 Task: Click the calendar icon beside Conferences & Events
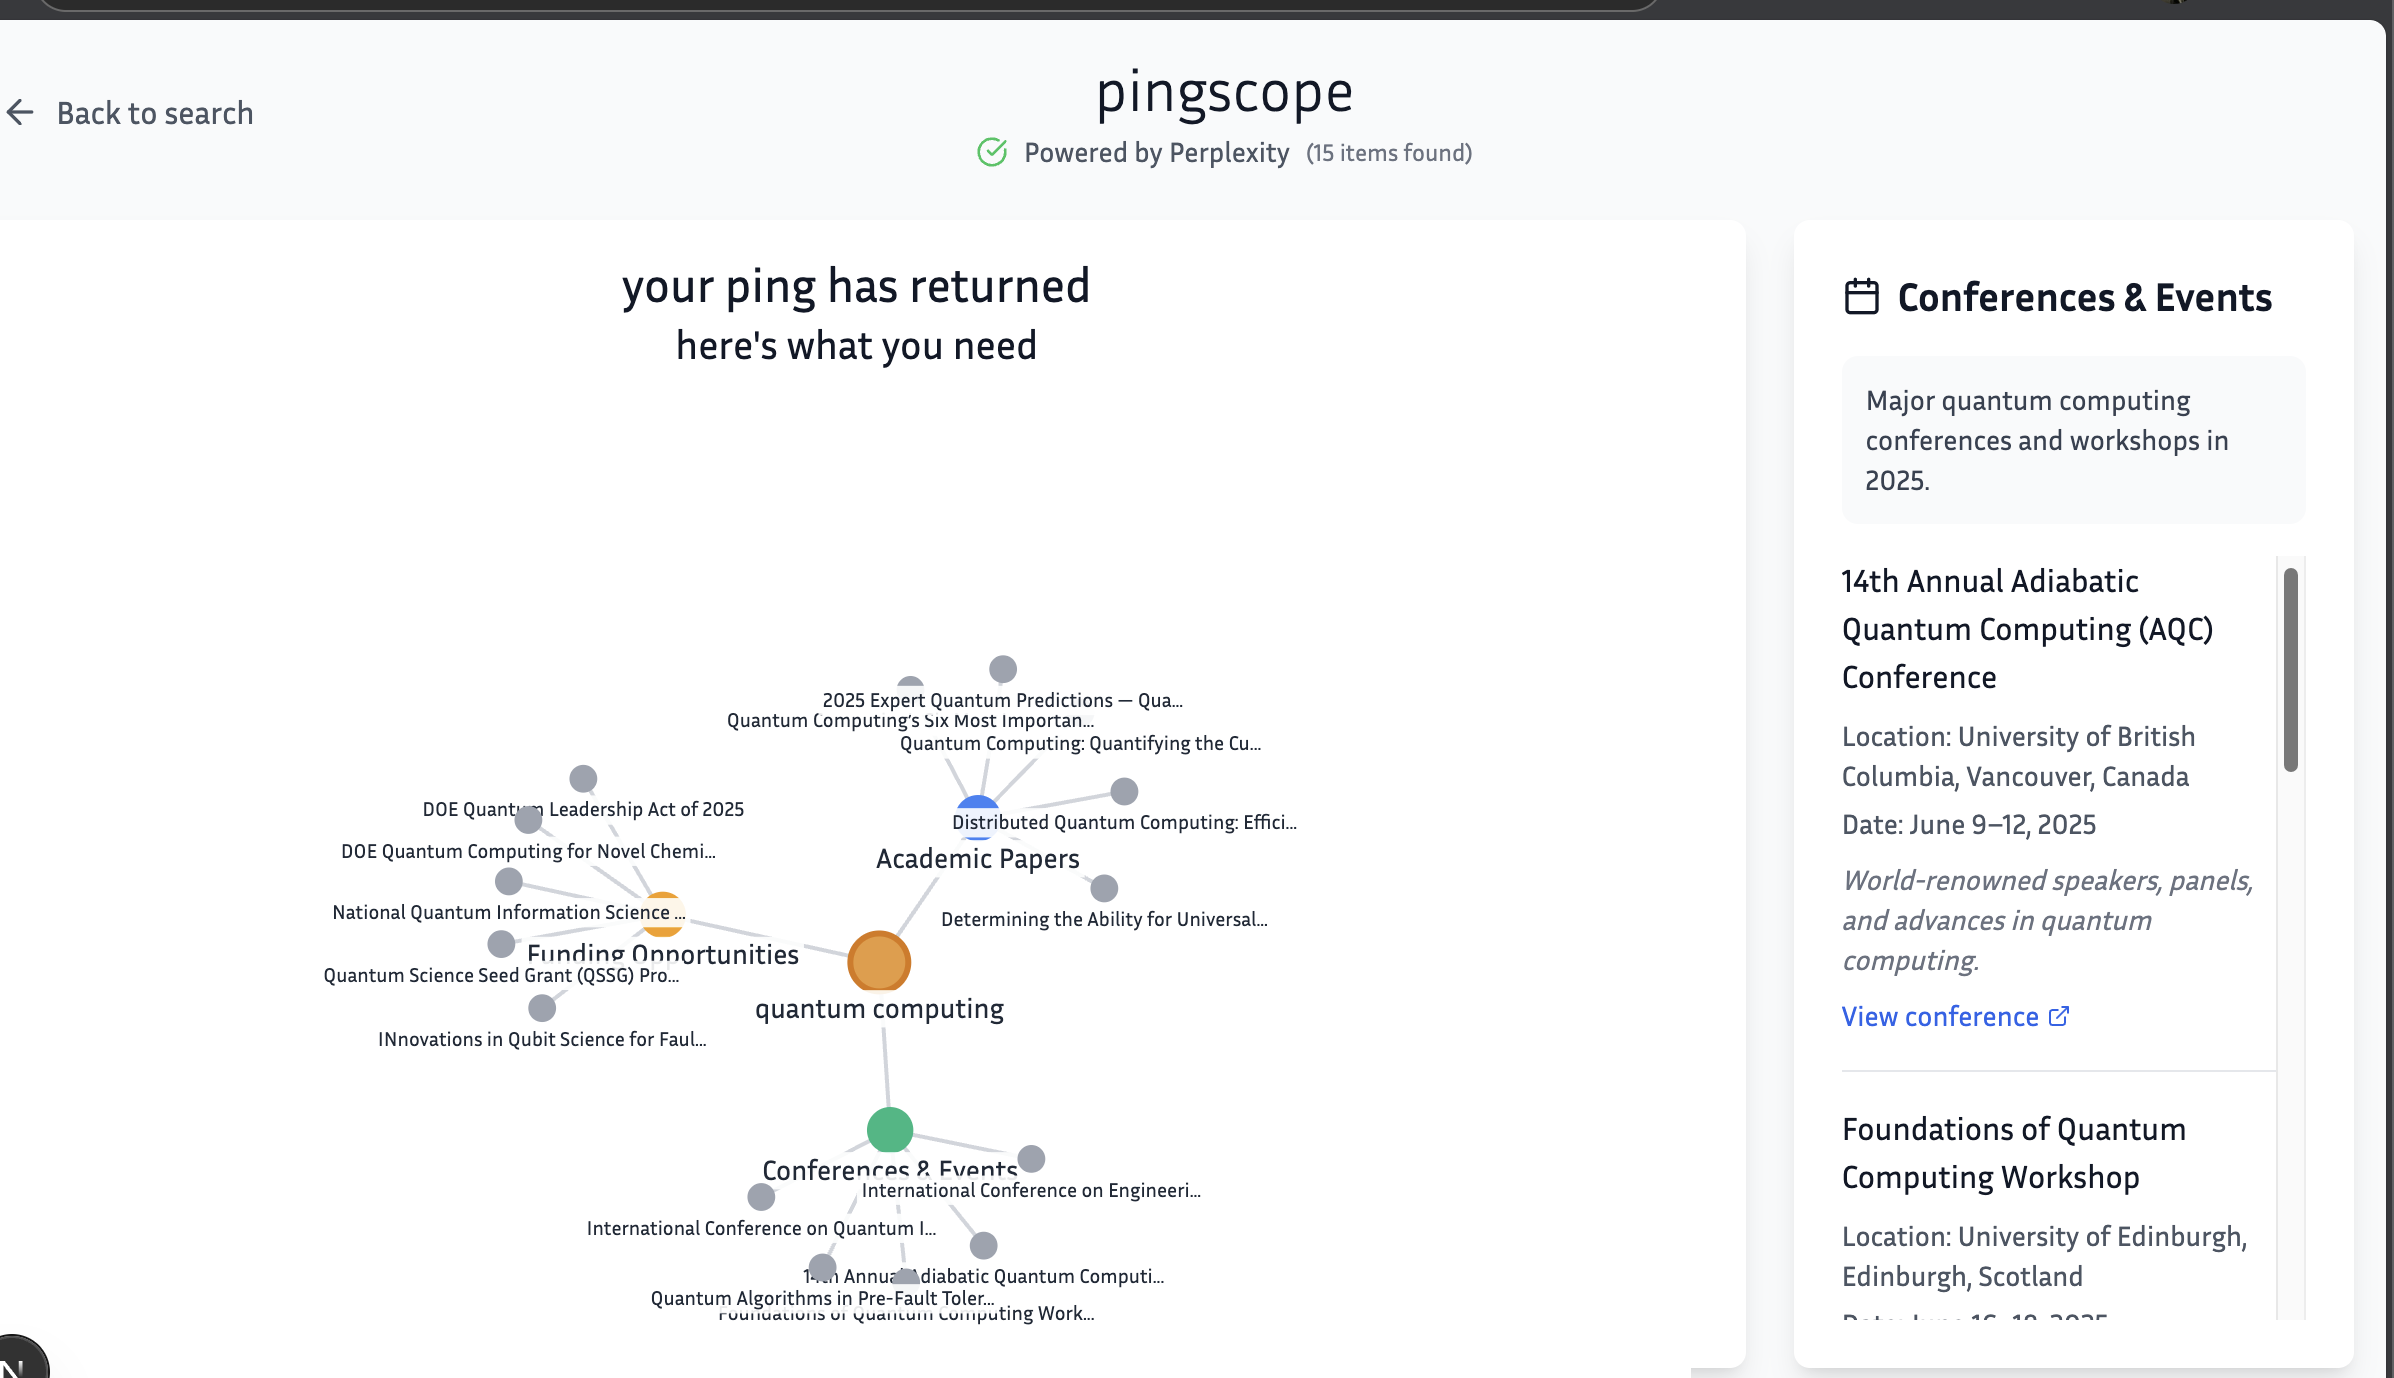(x=1861, y=297)
